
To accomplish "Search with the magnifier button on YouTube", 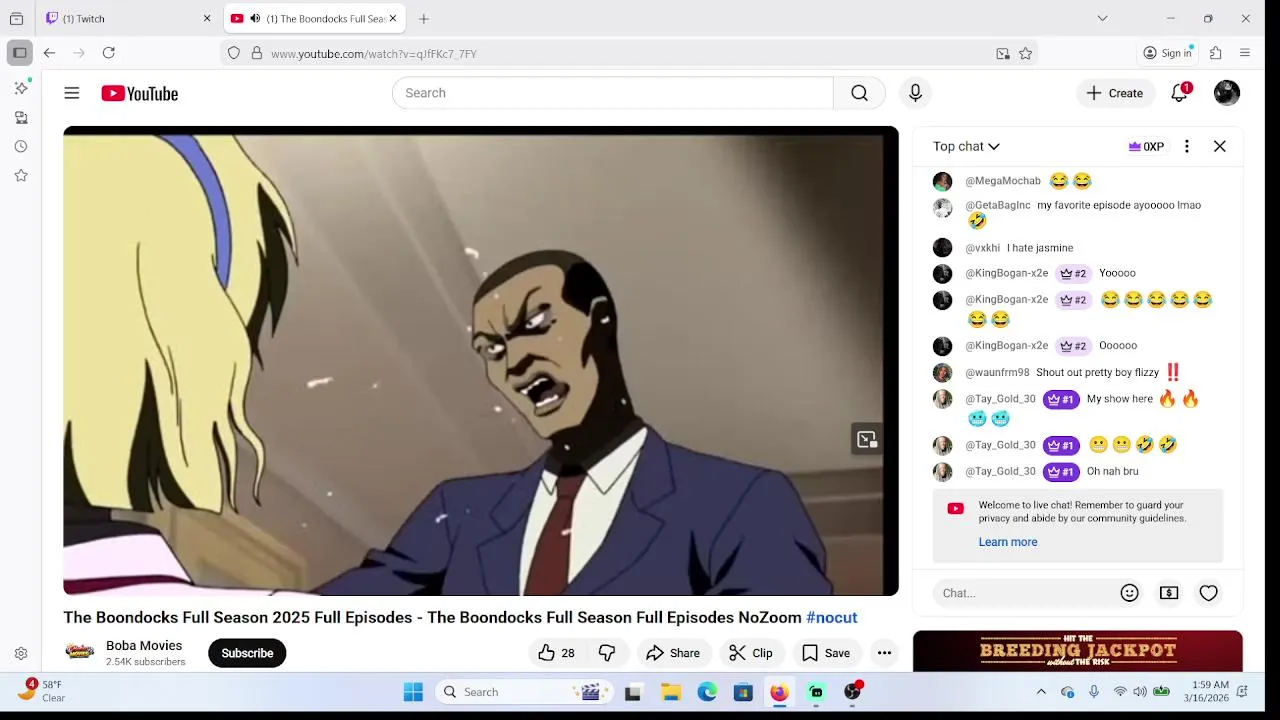I will (859, 93).
